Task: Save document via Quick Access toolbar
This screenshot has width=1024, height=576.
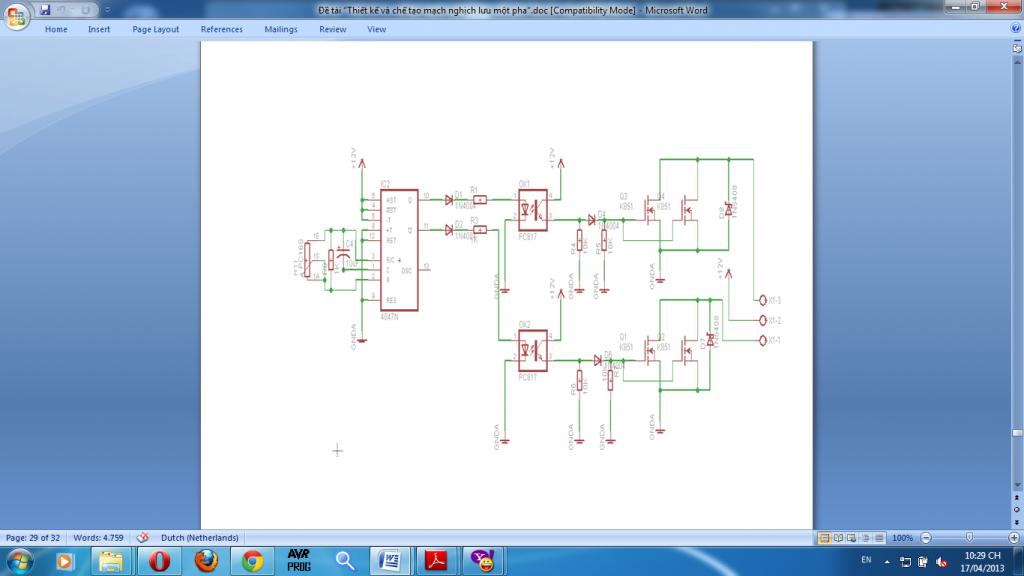Action: tap(46, 10)
